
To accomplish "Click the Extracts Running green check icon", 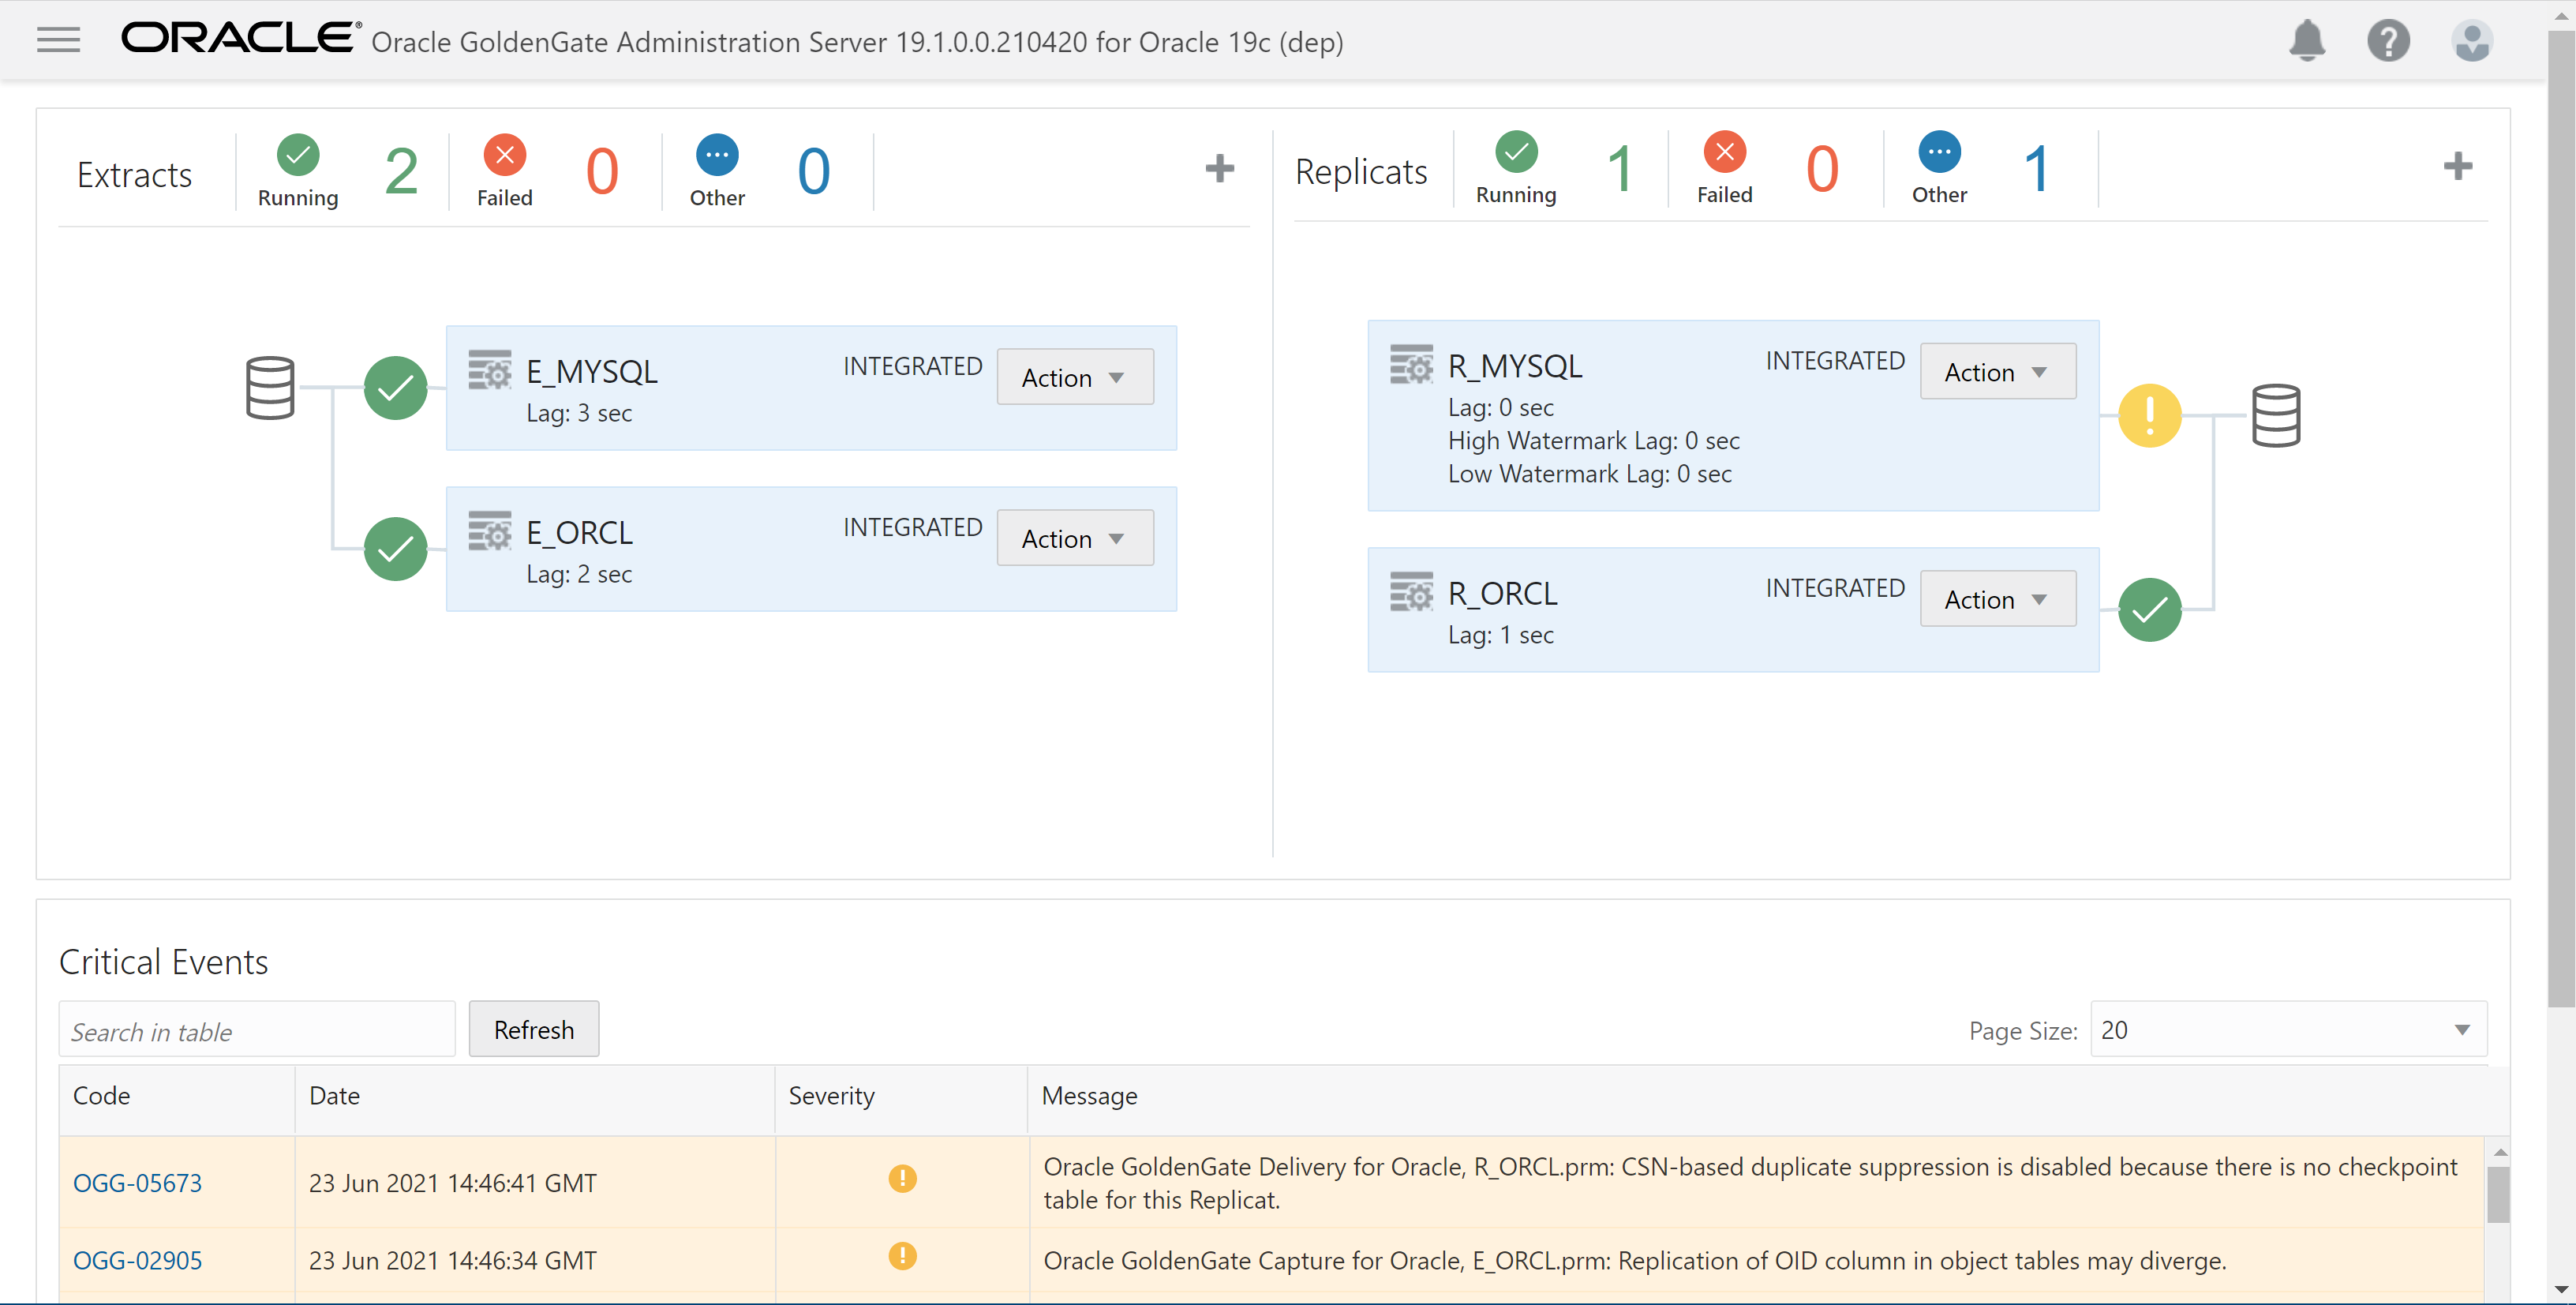I will (298, 155).
